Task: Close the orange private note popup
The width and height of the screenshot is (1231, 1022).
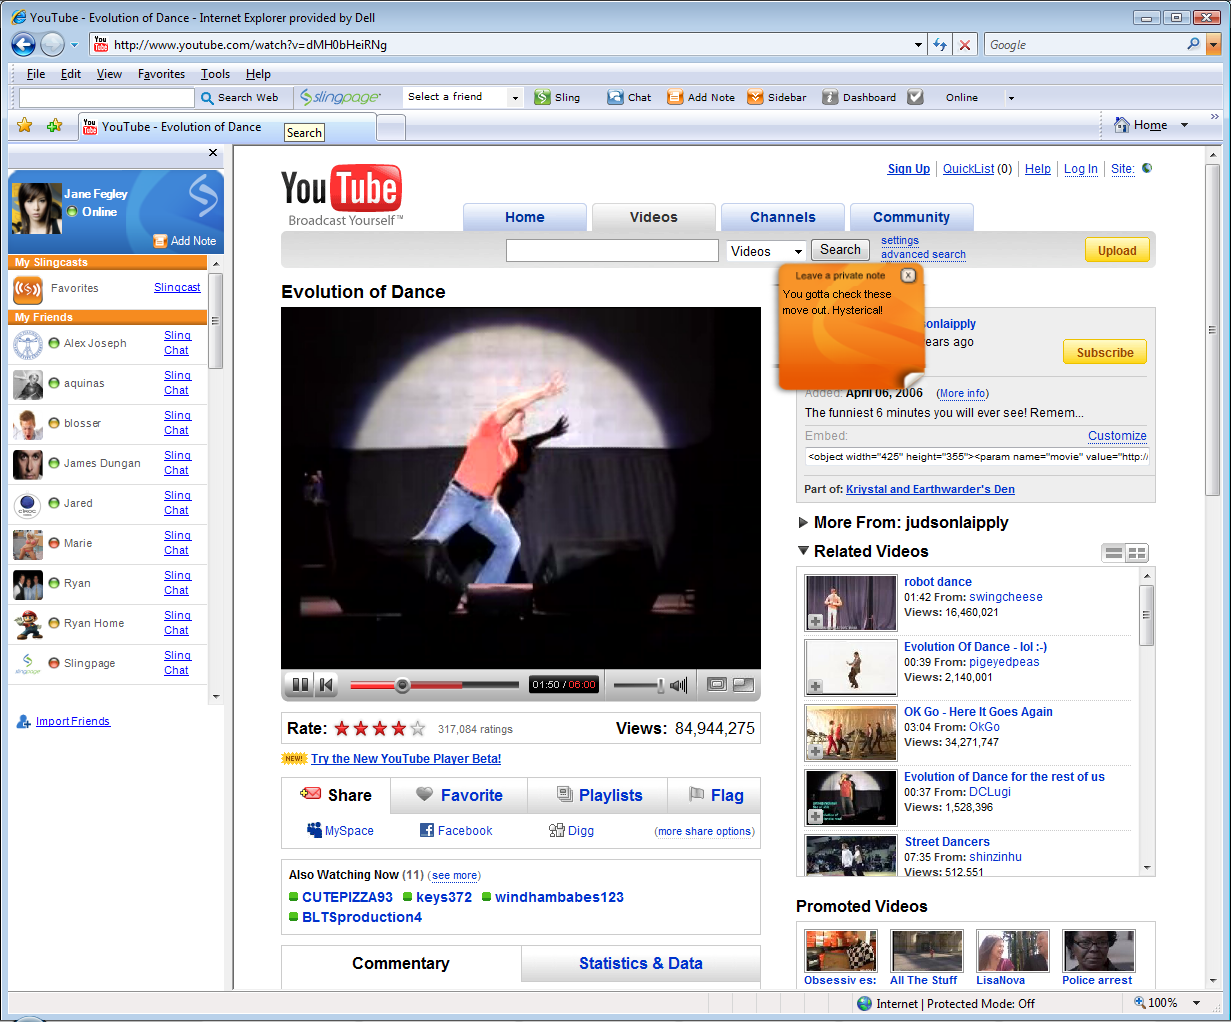Action: point(908,275)
